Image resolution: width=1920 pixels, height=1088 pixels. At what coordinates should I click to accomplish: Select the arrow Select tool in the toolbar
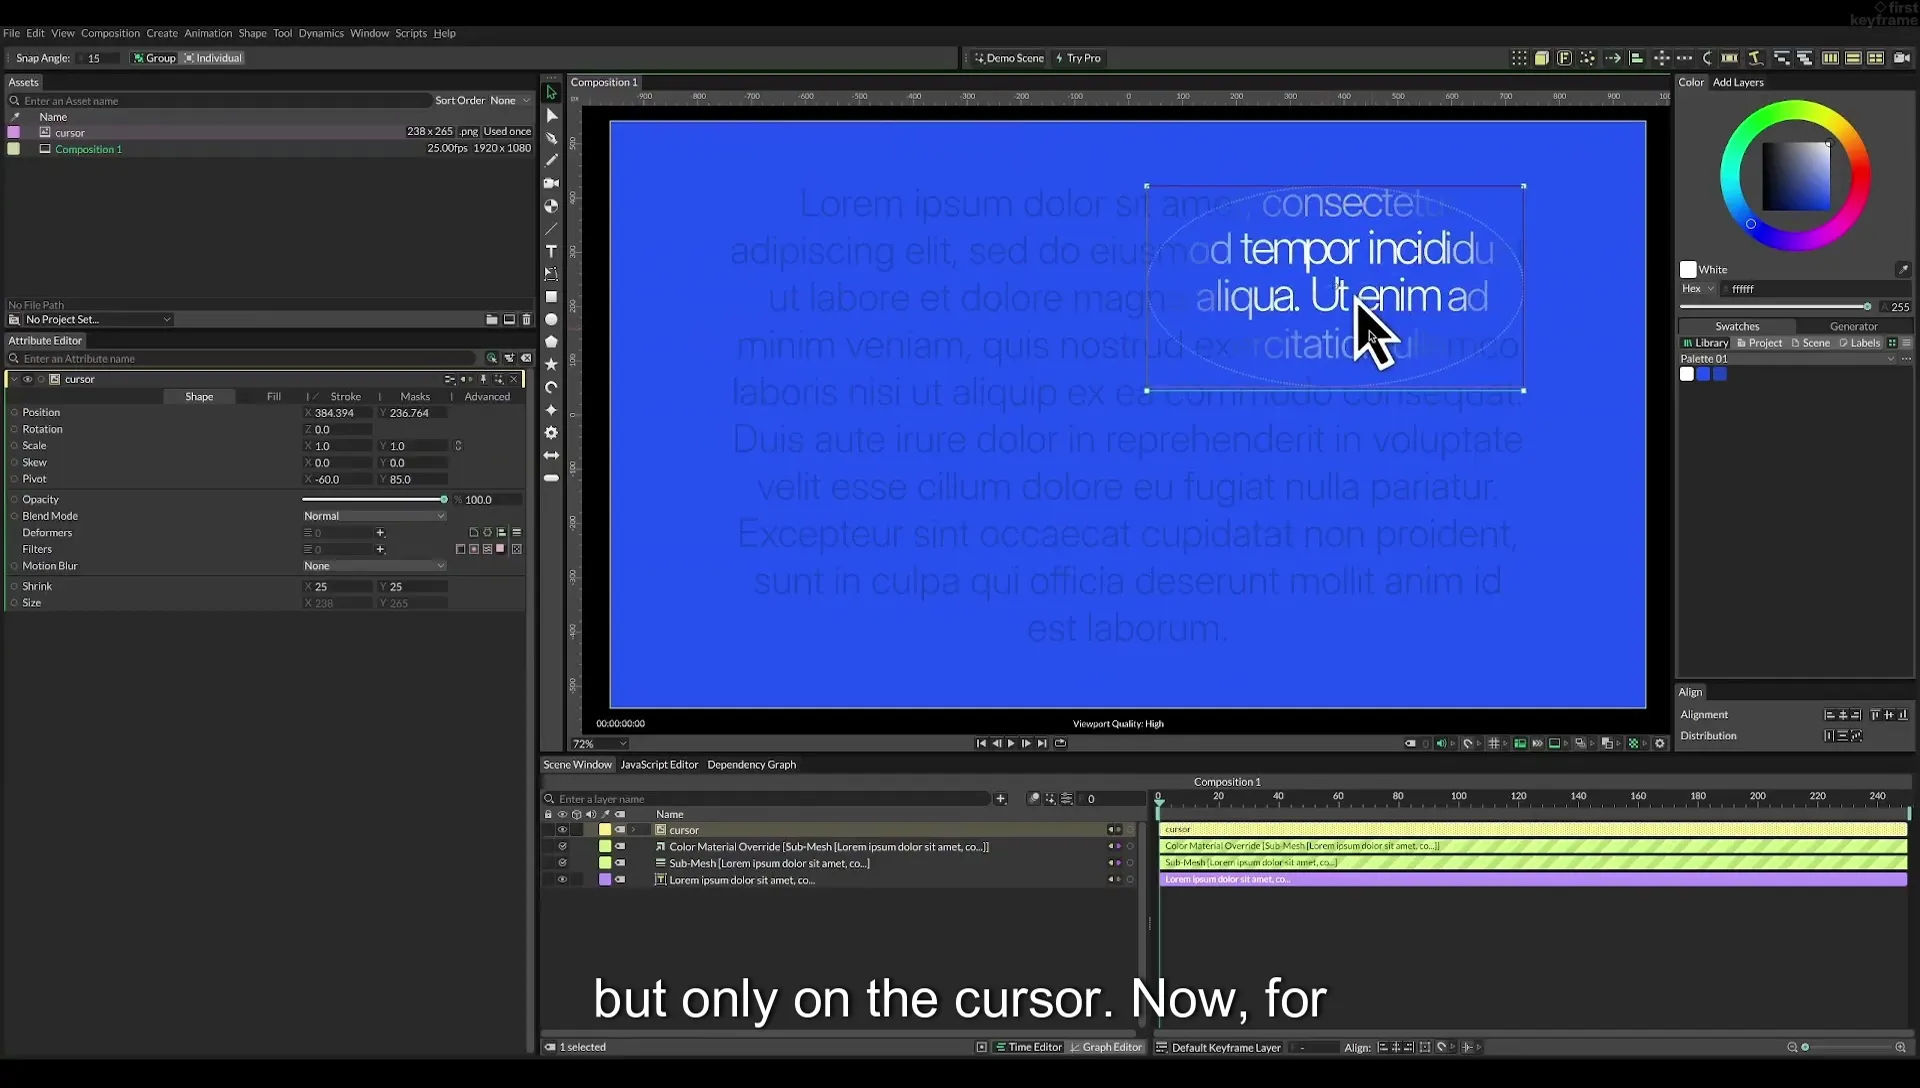tap(551, 92)
